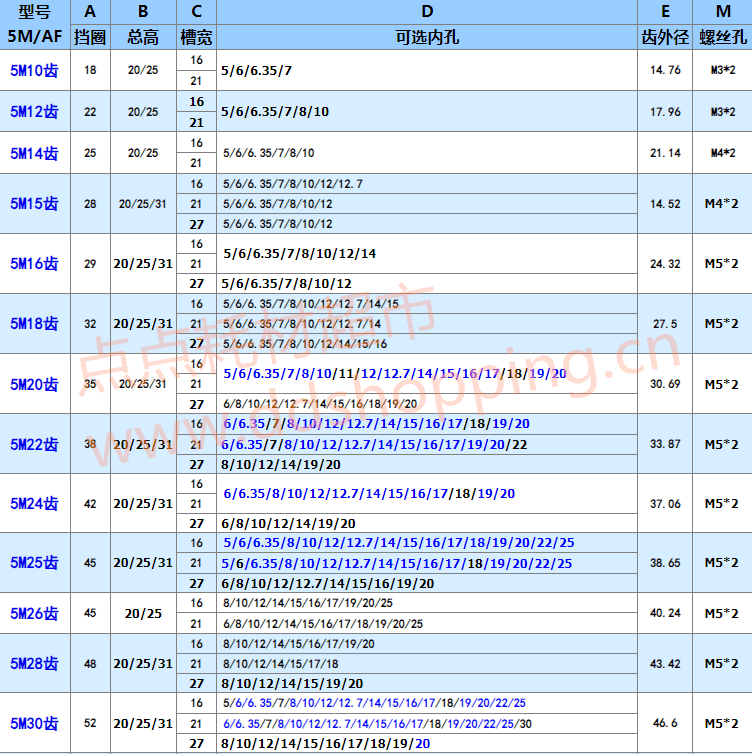Click flange value 28 in 5M15齿 row
Viewport: 752px width, 754px height.
pos(90,204)
